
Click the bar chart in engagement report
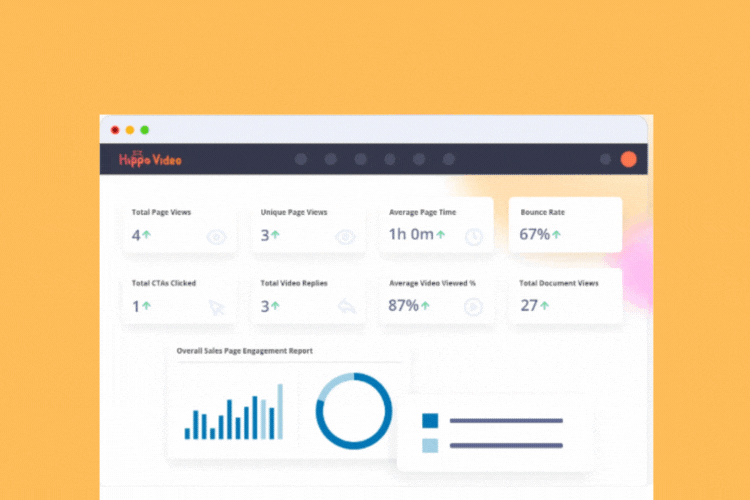[234, 411]
